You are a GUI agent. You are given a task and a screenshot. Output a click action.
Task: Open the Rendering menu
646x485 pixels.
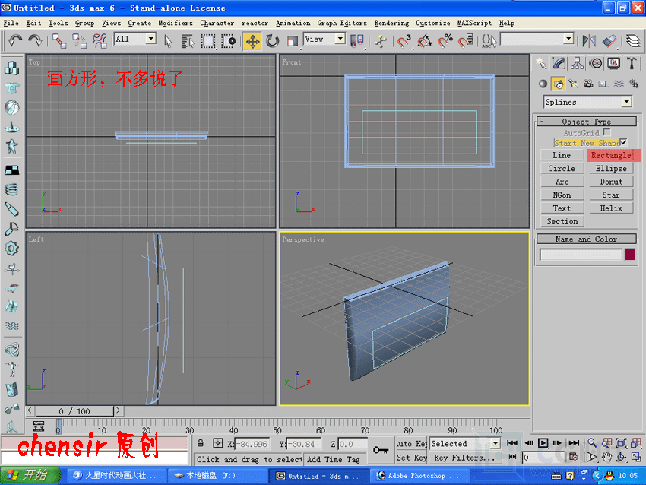pyautogui.click(x=391, y=23)
